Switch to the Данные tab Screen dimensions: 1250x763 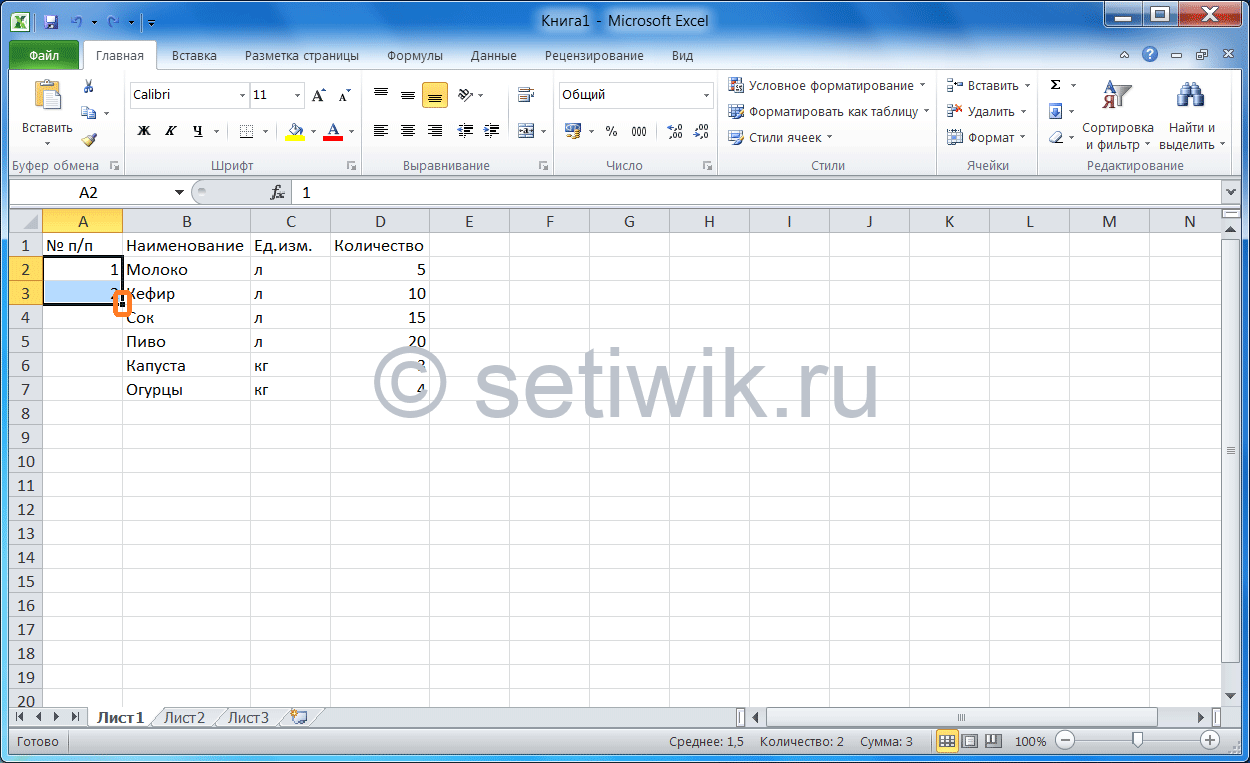[494, 56]
